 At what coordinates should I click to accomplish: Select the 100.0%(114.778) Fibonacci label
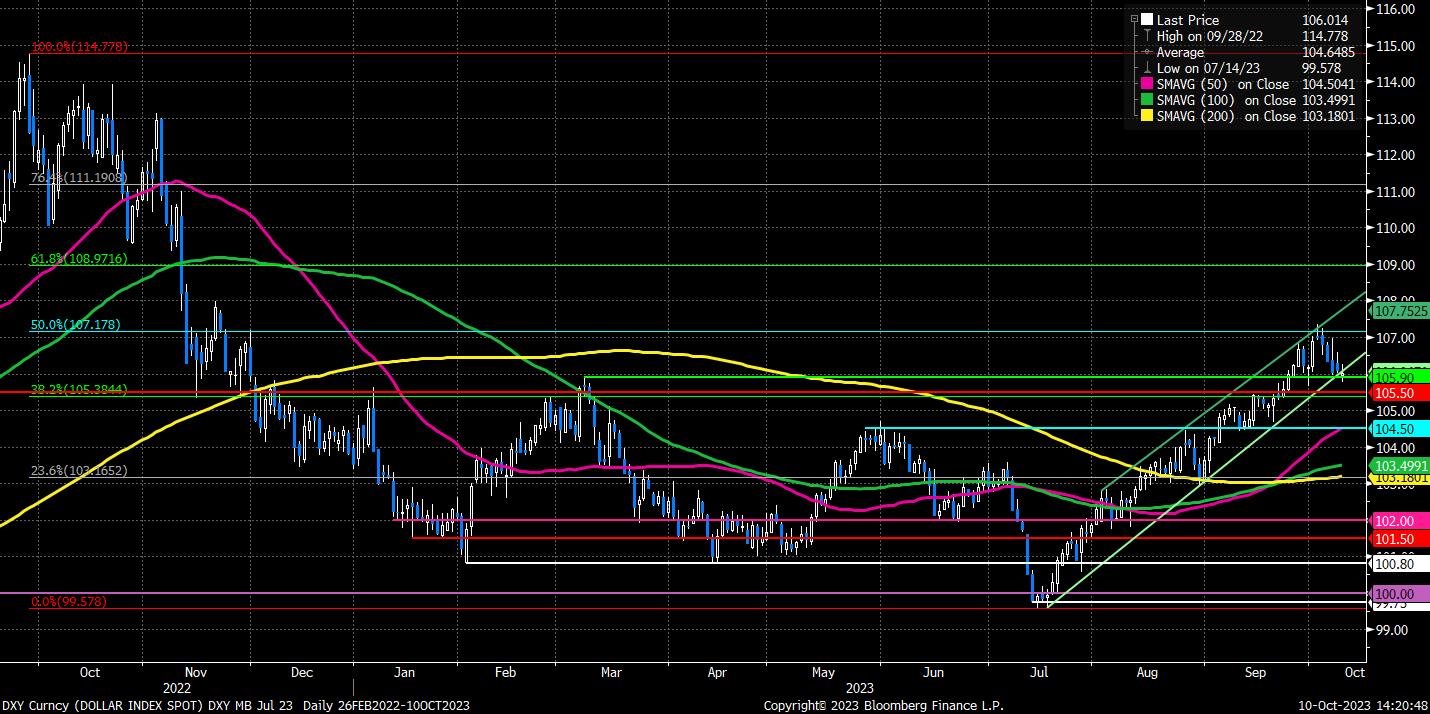pos(79,47)
